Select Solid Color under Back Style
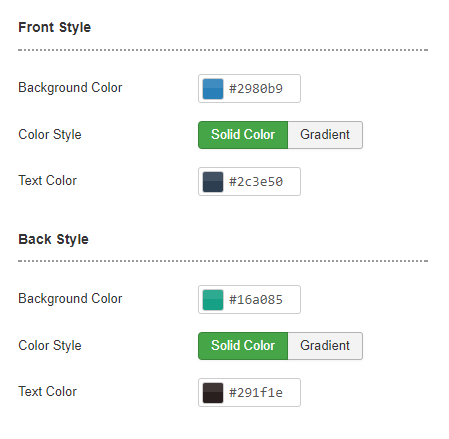The image size is (449, 439). pos(243,346)
